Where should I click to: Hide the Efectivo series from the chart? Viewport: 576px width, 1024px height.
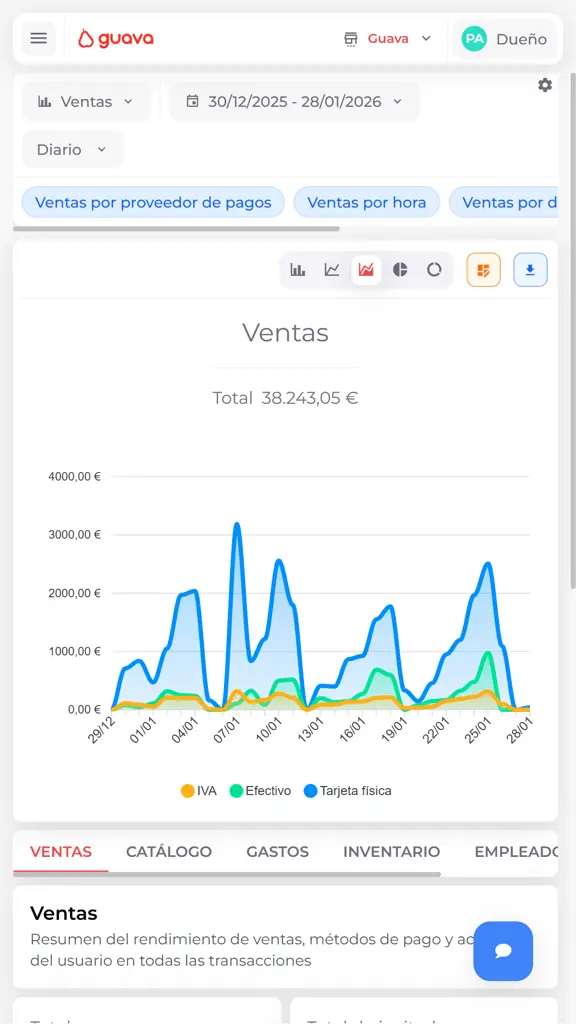pos(261,790)
